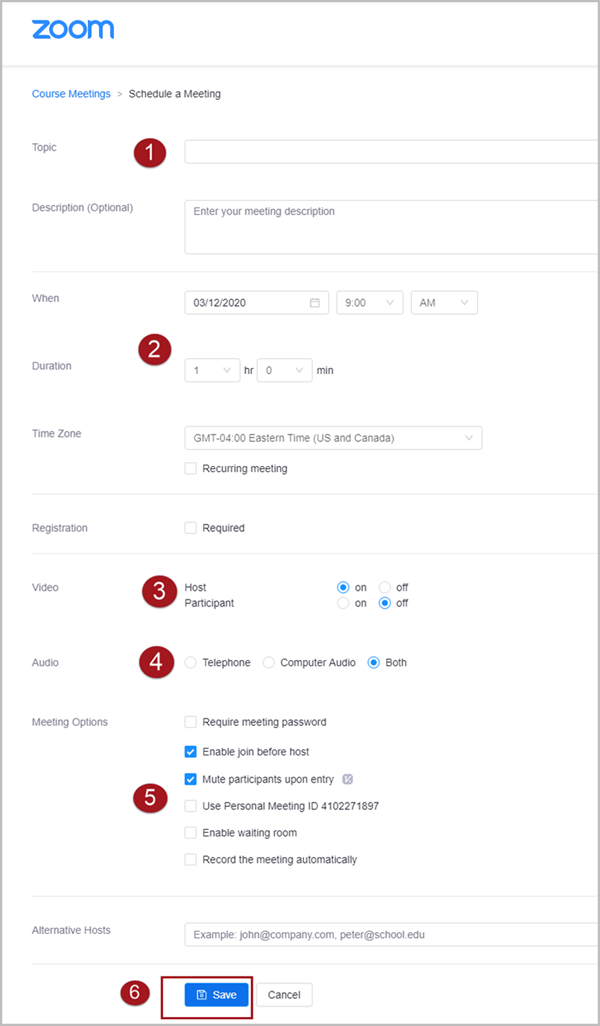Image resolution: width=600 pixels, height=1026 pixels.
Task: Open the calendar icon in date field
Action: coord(315,303)
